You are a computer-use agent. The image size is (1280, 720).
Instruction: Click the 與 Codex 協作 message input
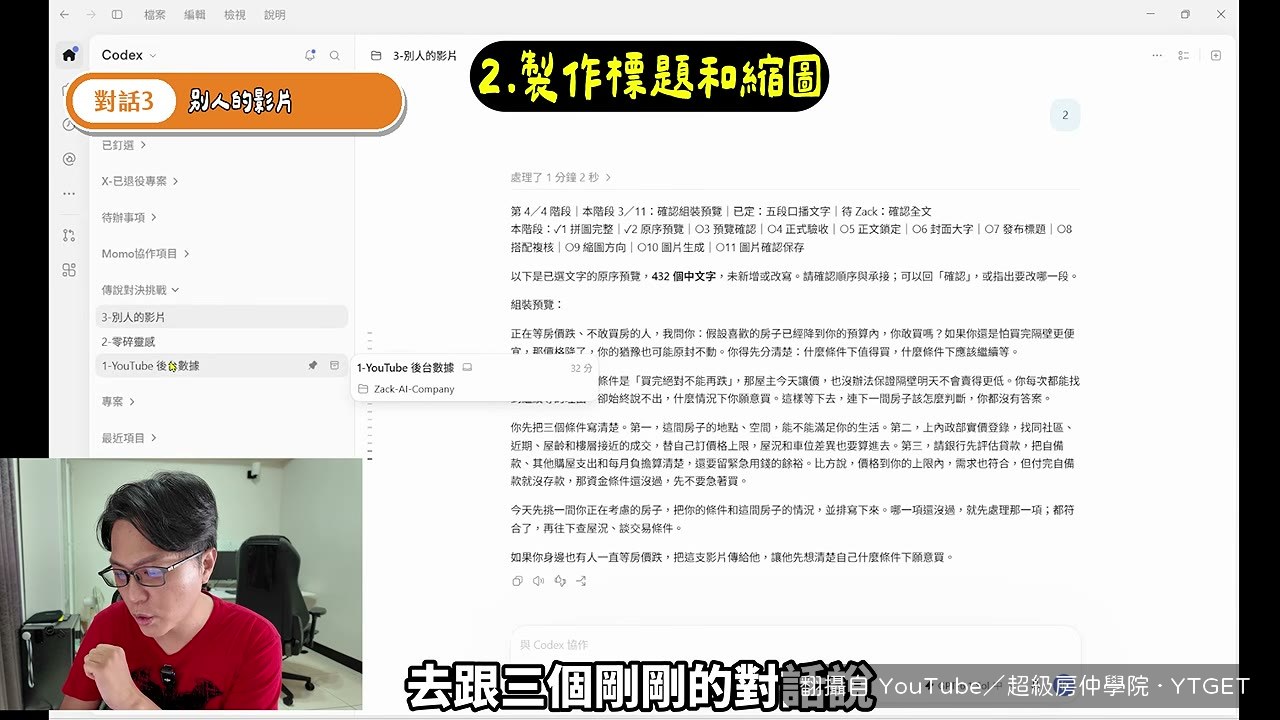coord(795,645)
